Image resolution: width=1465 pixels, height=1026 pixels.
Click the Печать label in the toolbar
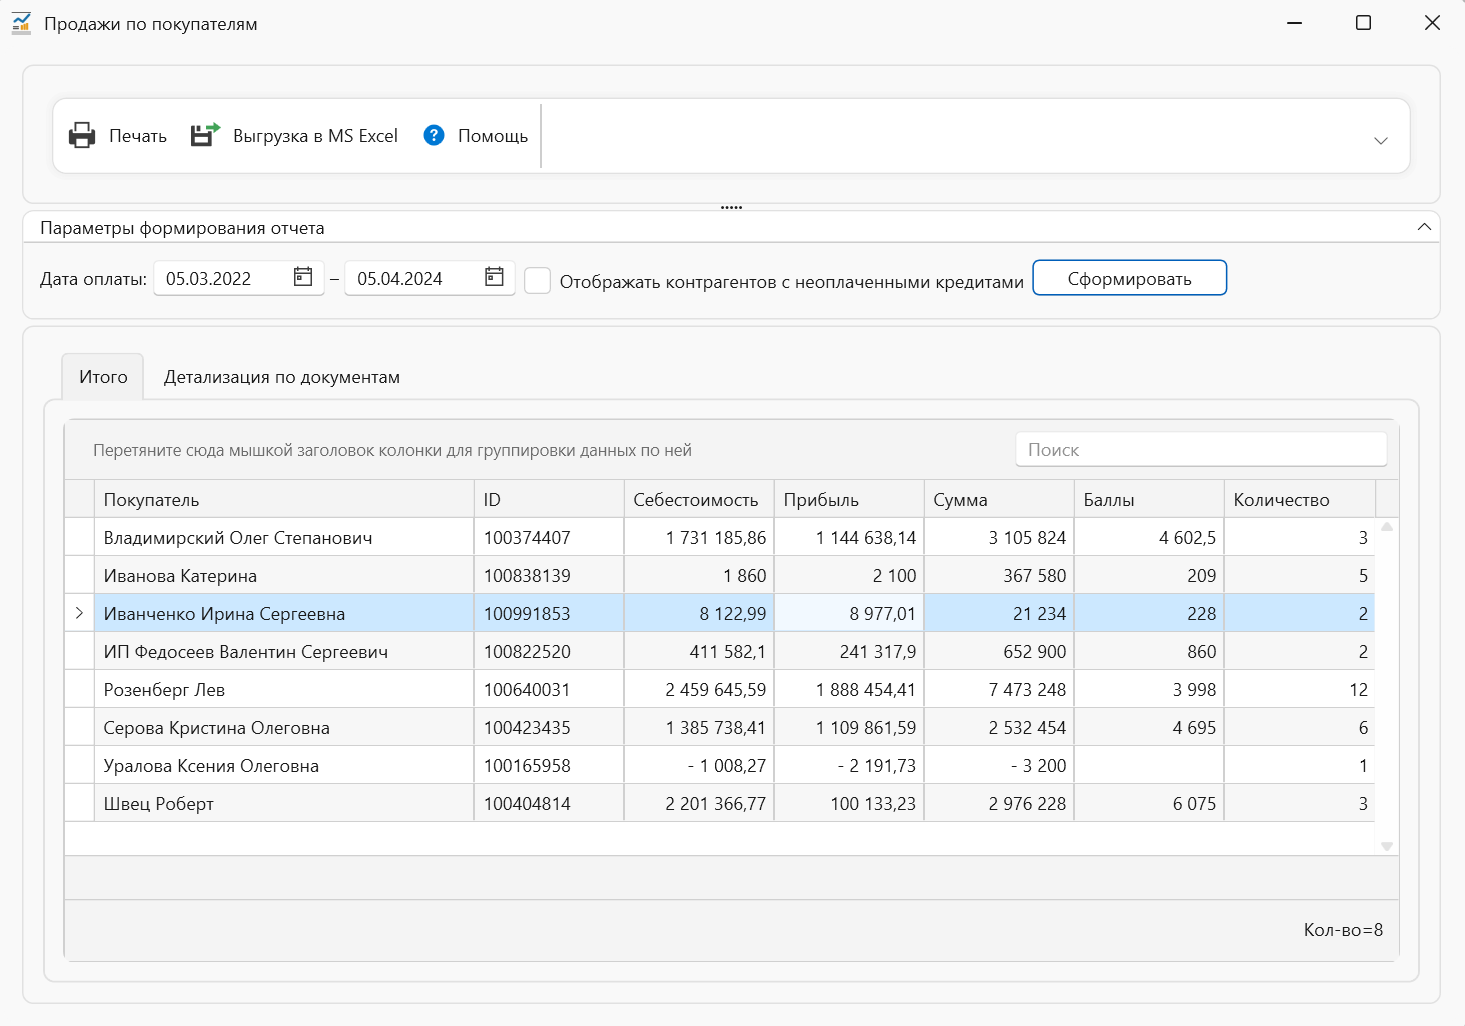click(x=138, y=136)
